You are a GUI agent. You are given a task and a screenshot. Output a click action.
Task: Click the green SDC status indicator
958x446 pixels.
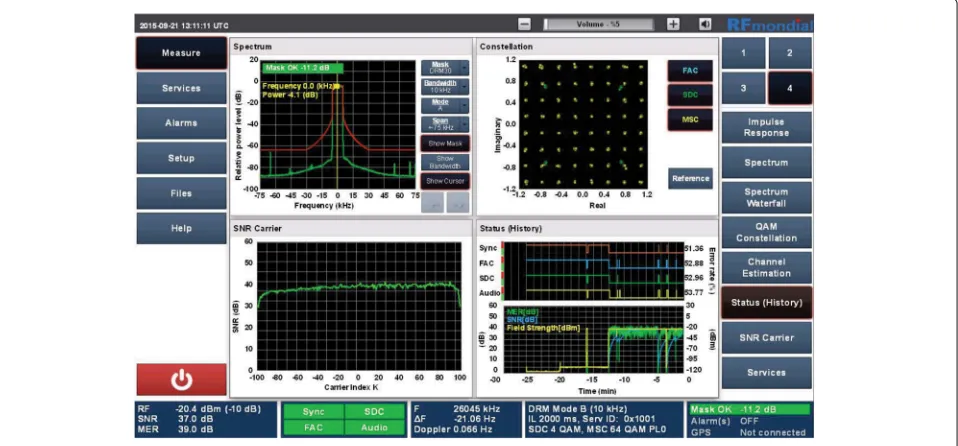[x=375, y=412]
